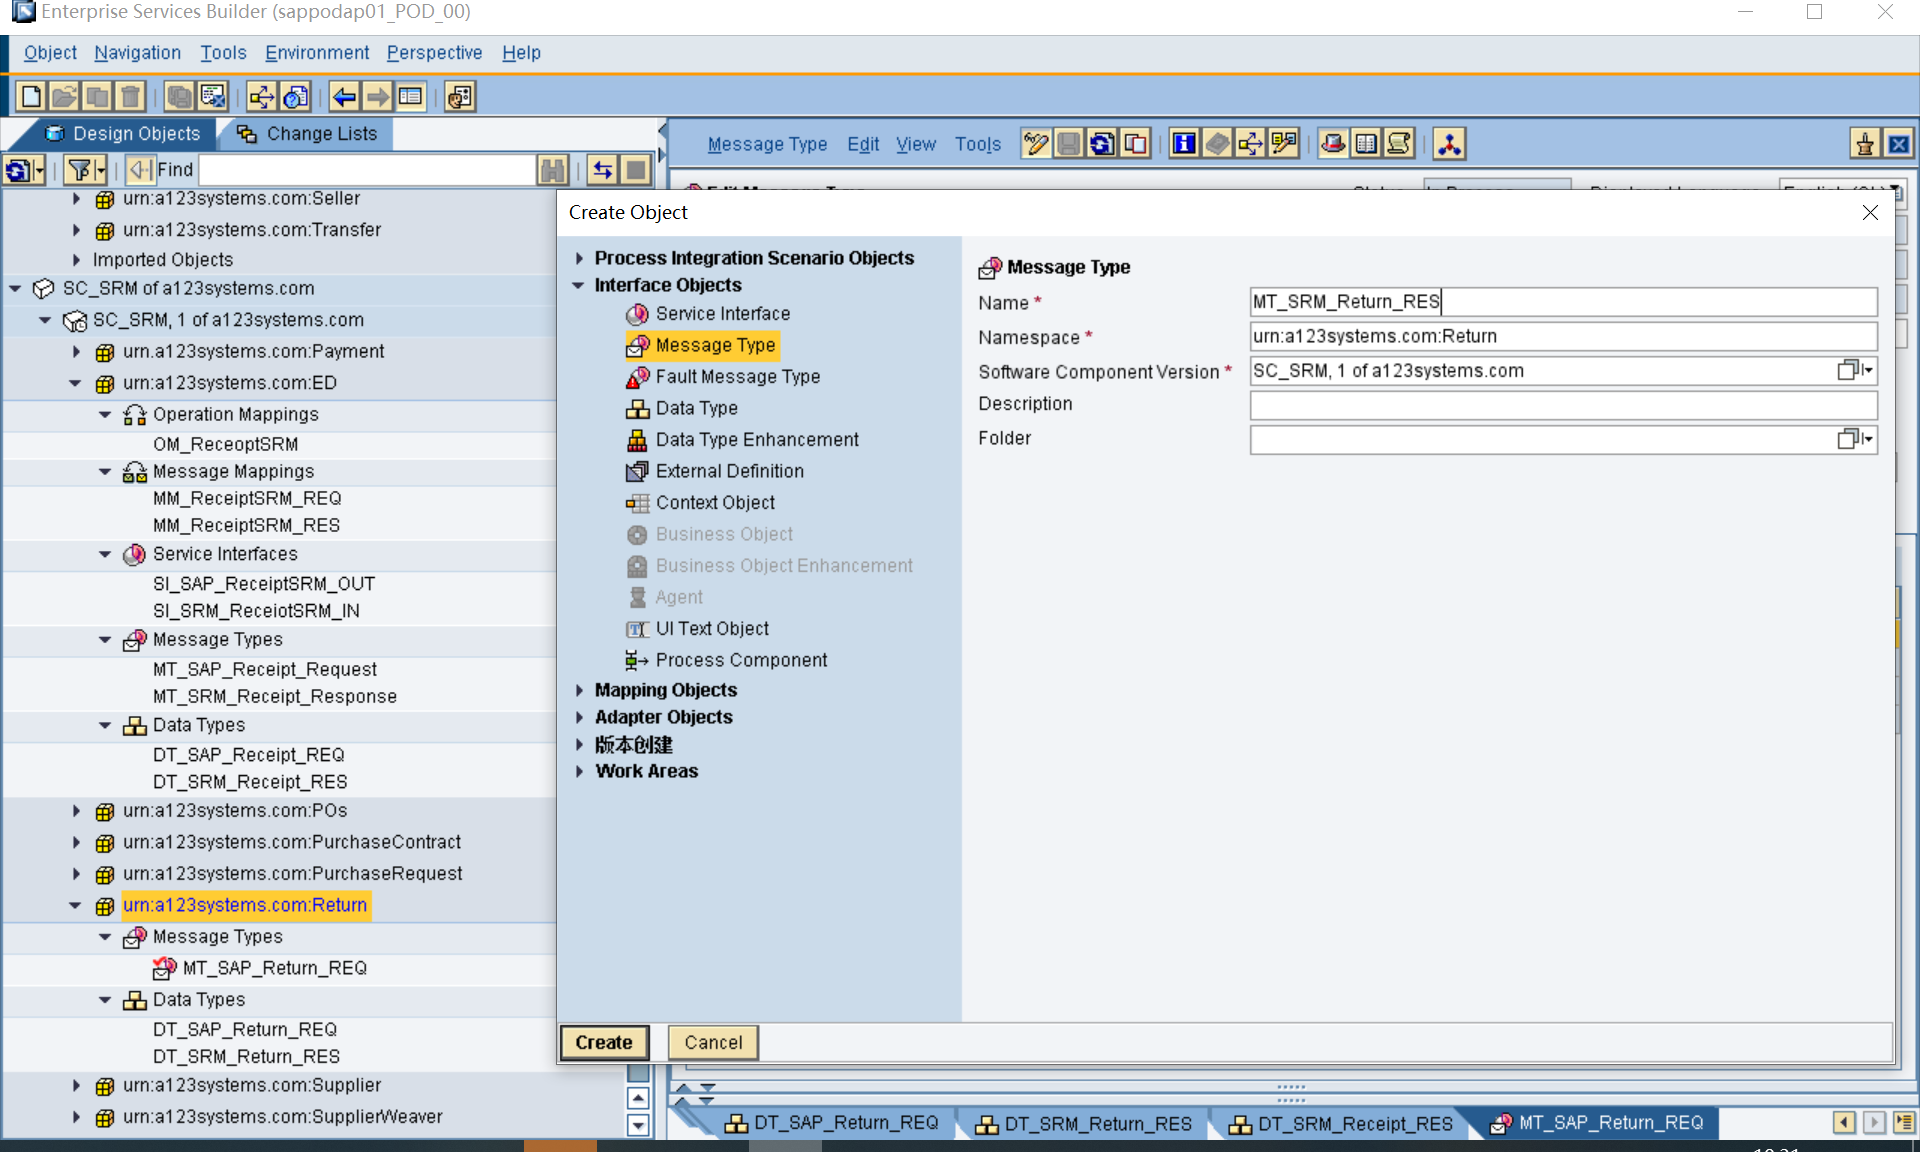Click the Copy Object toolbar icon
This screenshot has width=1920, height=1152.
pos(97,96)
